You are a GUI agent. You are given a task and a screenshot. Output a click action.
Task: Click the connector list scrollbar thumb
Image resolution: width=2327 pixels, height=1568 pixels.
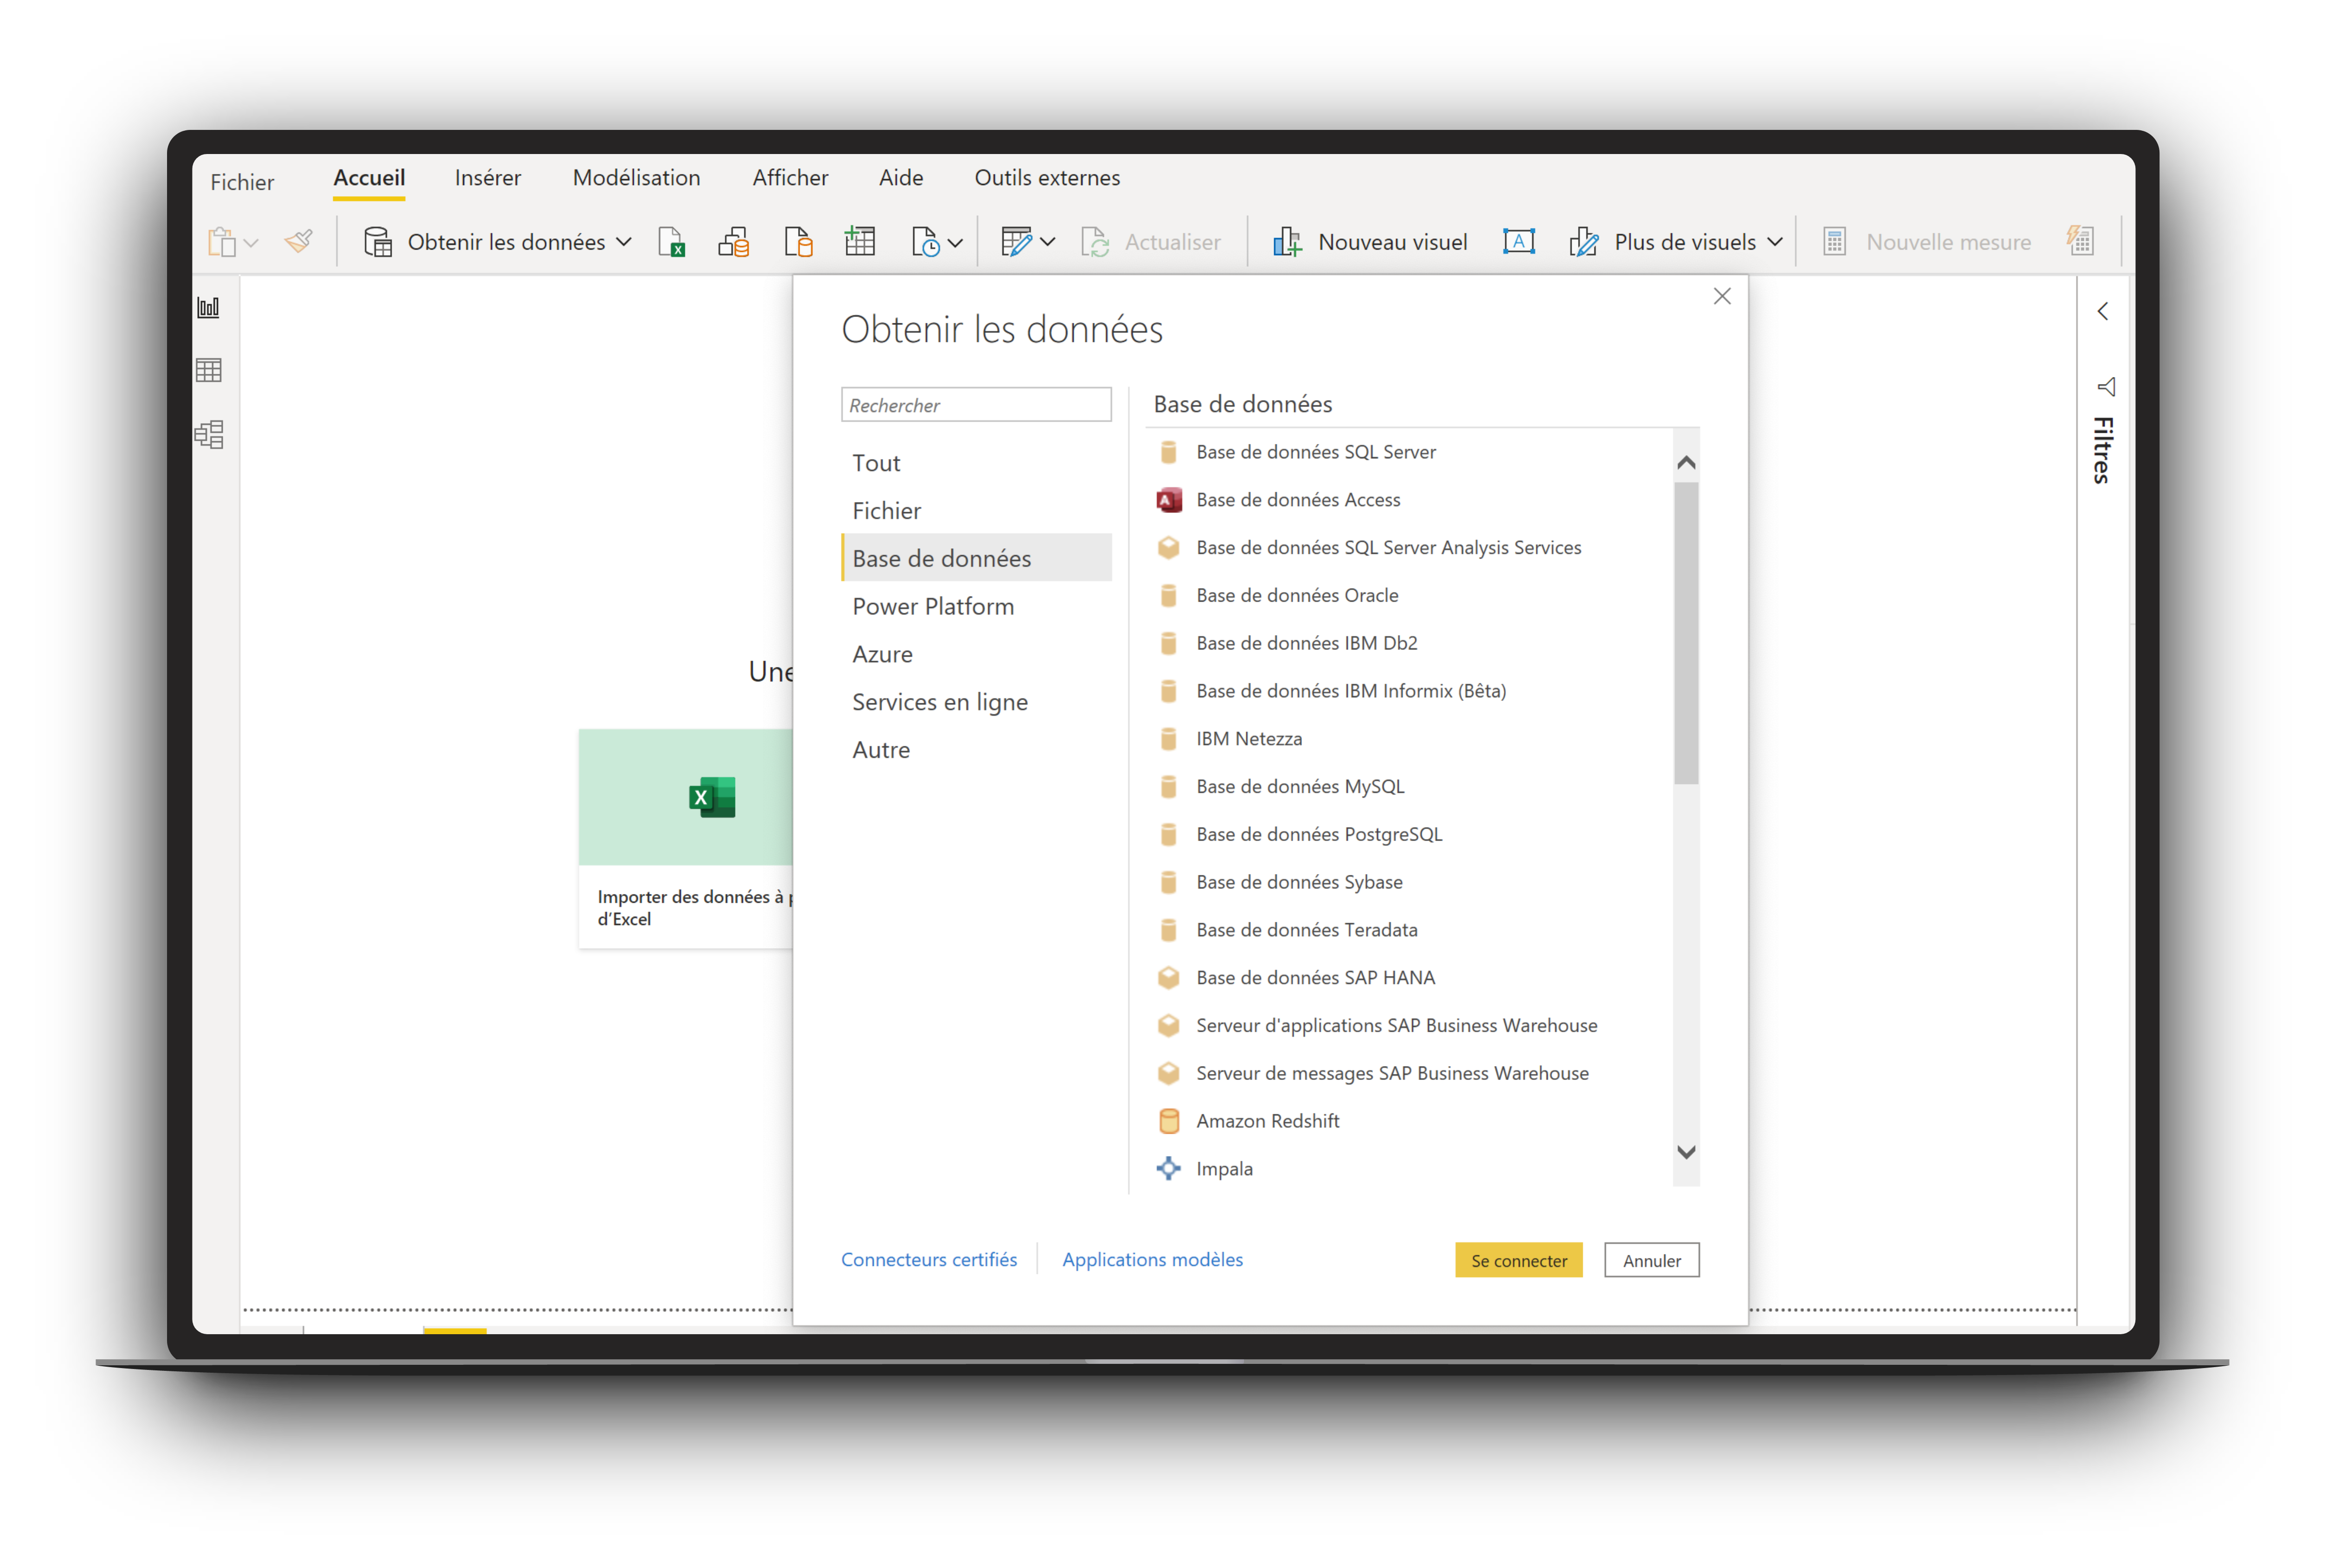coord(1686,633)
